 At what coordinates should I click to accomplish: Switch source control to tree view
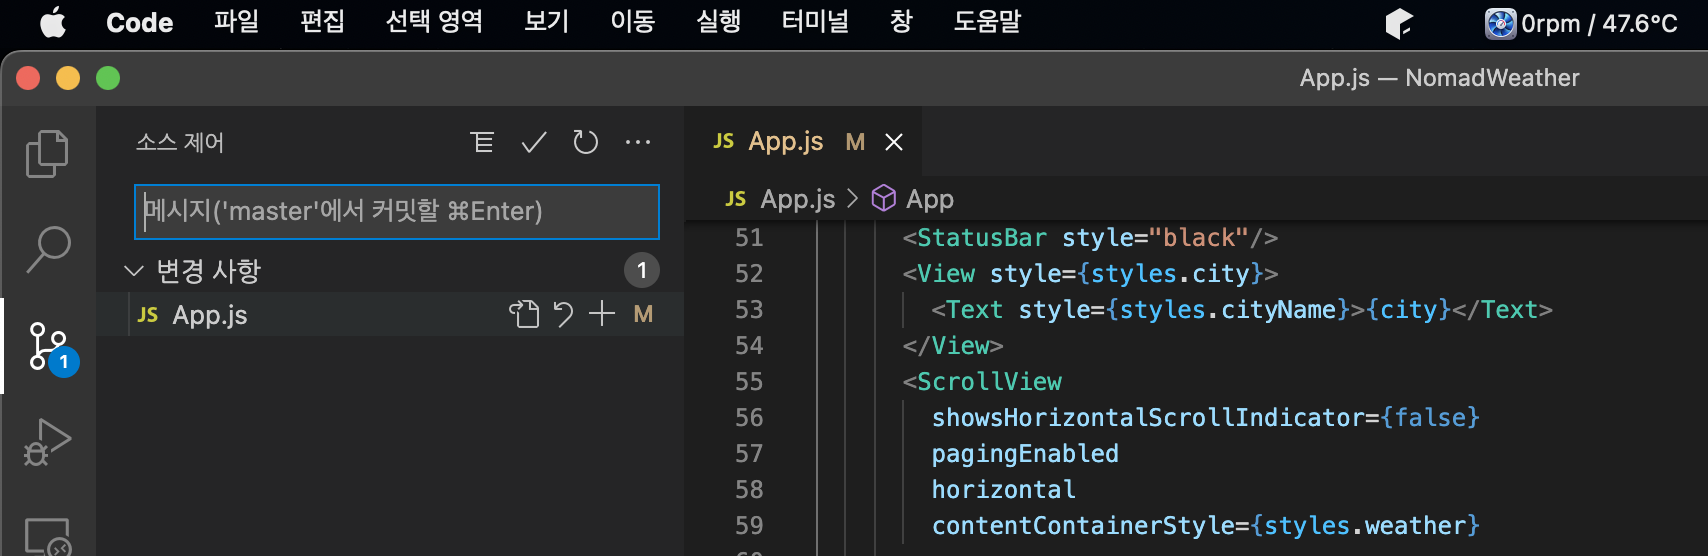[x=482, y=142]
